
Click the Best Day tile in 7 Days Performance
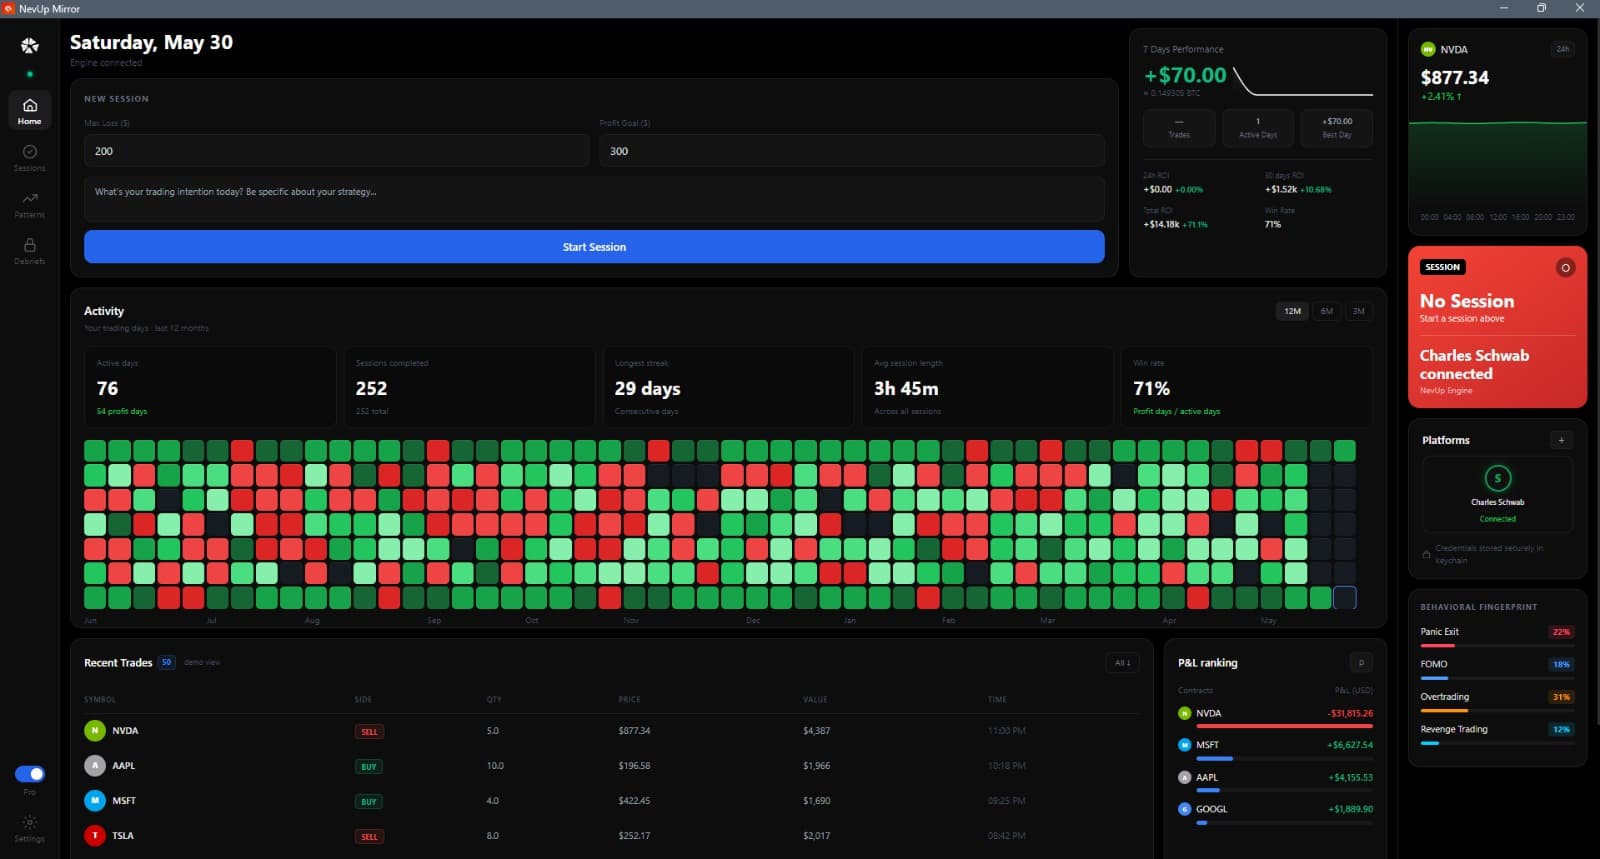click(1337, 128)
